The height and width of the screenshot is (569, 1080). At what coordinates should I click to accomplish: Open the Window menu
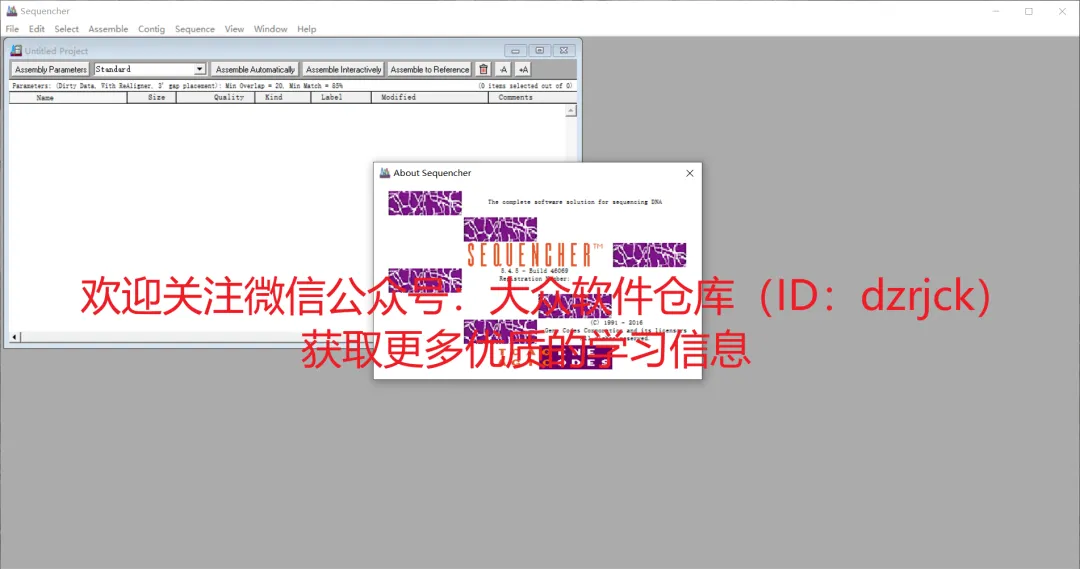point(270,29)
